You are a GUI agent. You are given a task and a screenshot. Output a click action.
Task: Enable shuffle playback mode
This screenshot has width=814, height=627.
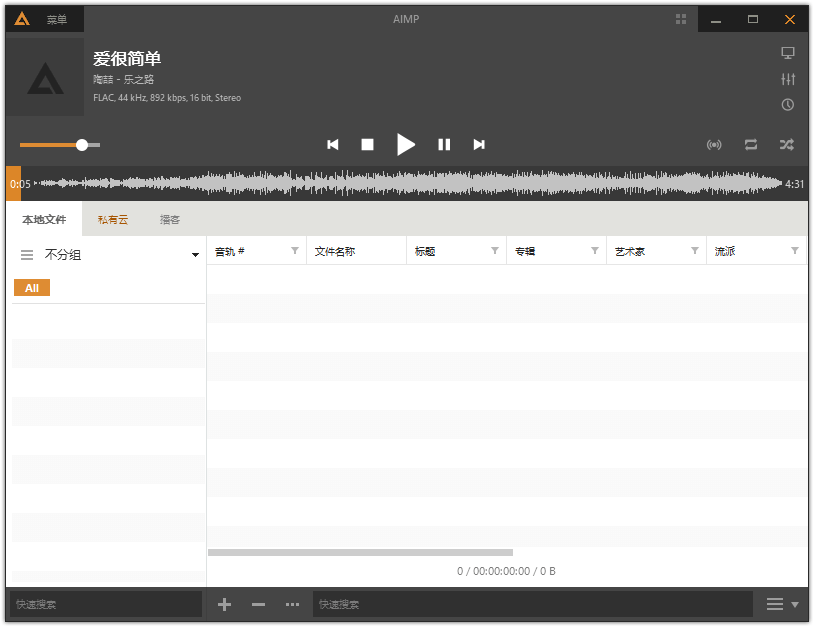click(786, 144)
